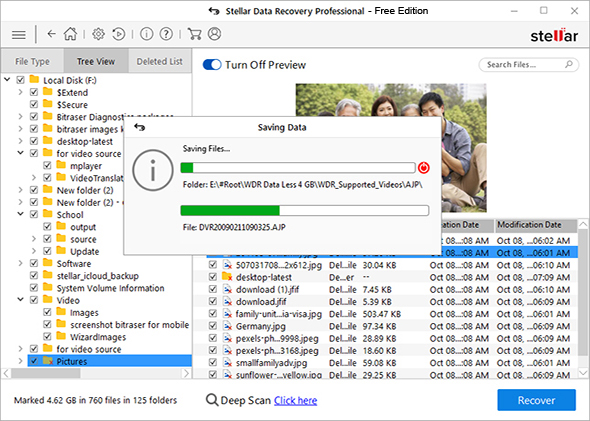This screenshot has height=421, width=590.
Task: Open the help question mark icon
Action: point(166,34)
